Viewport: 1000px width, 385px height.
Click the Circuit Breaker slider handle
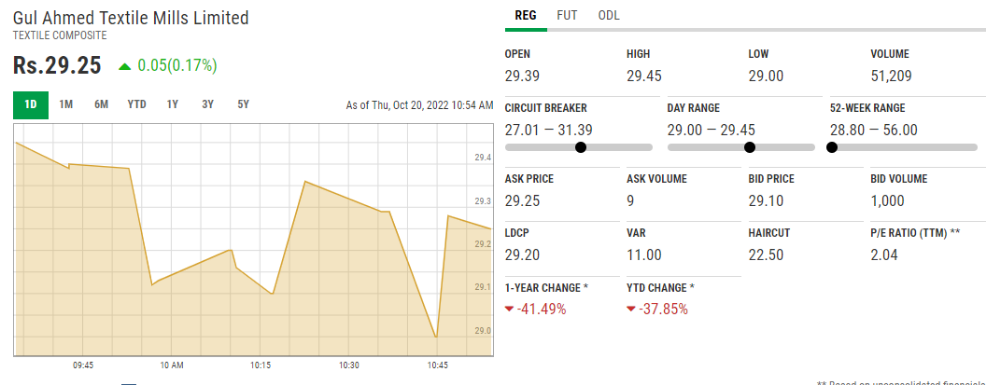580,148
